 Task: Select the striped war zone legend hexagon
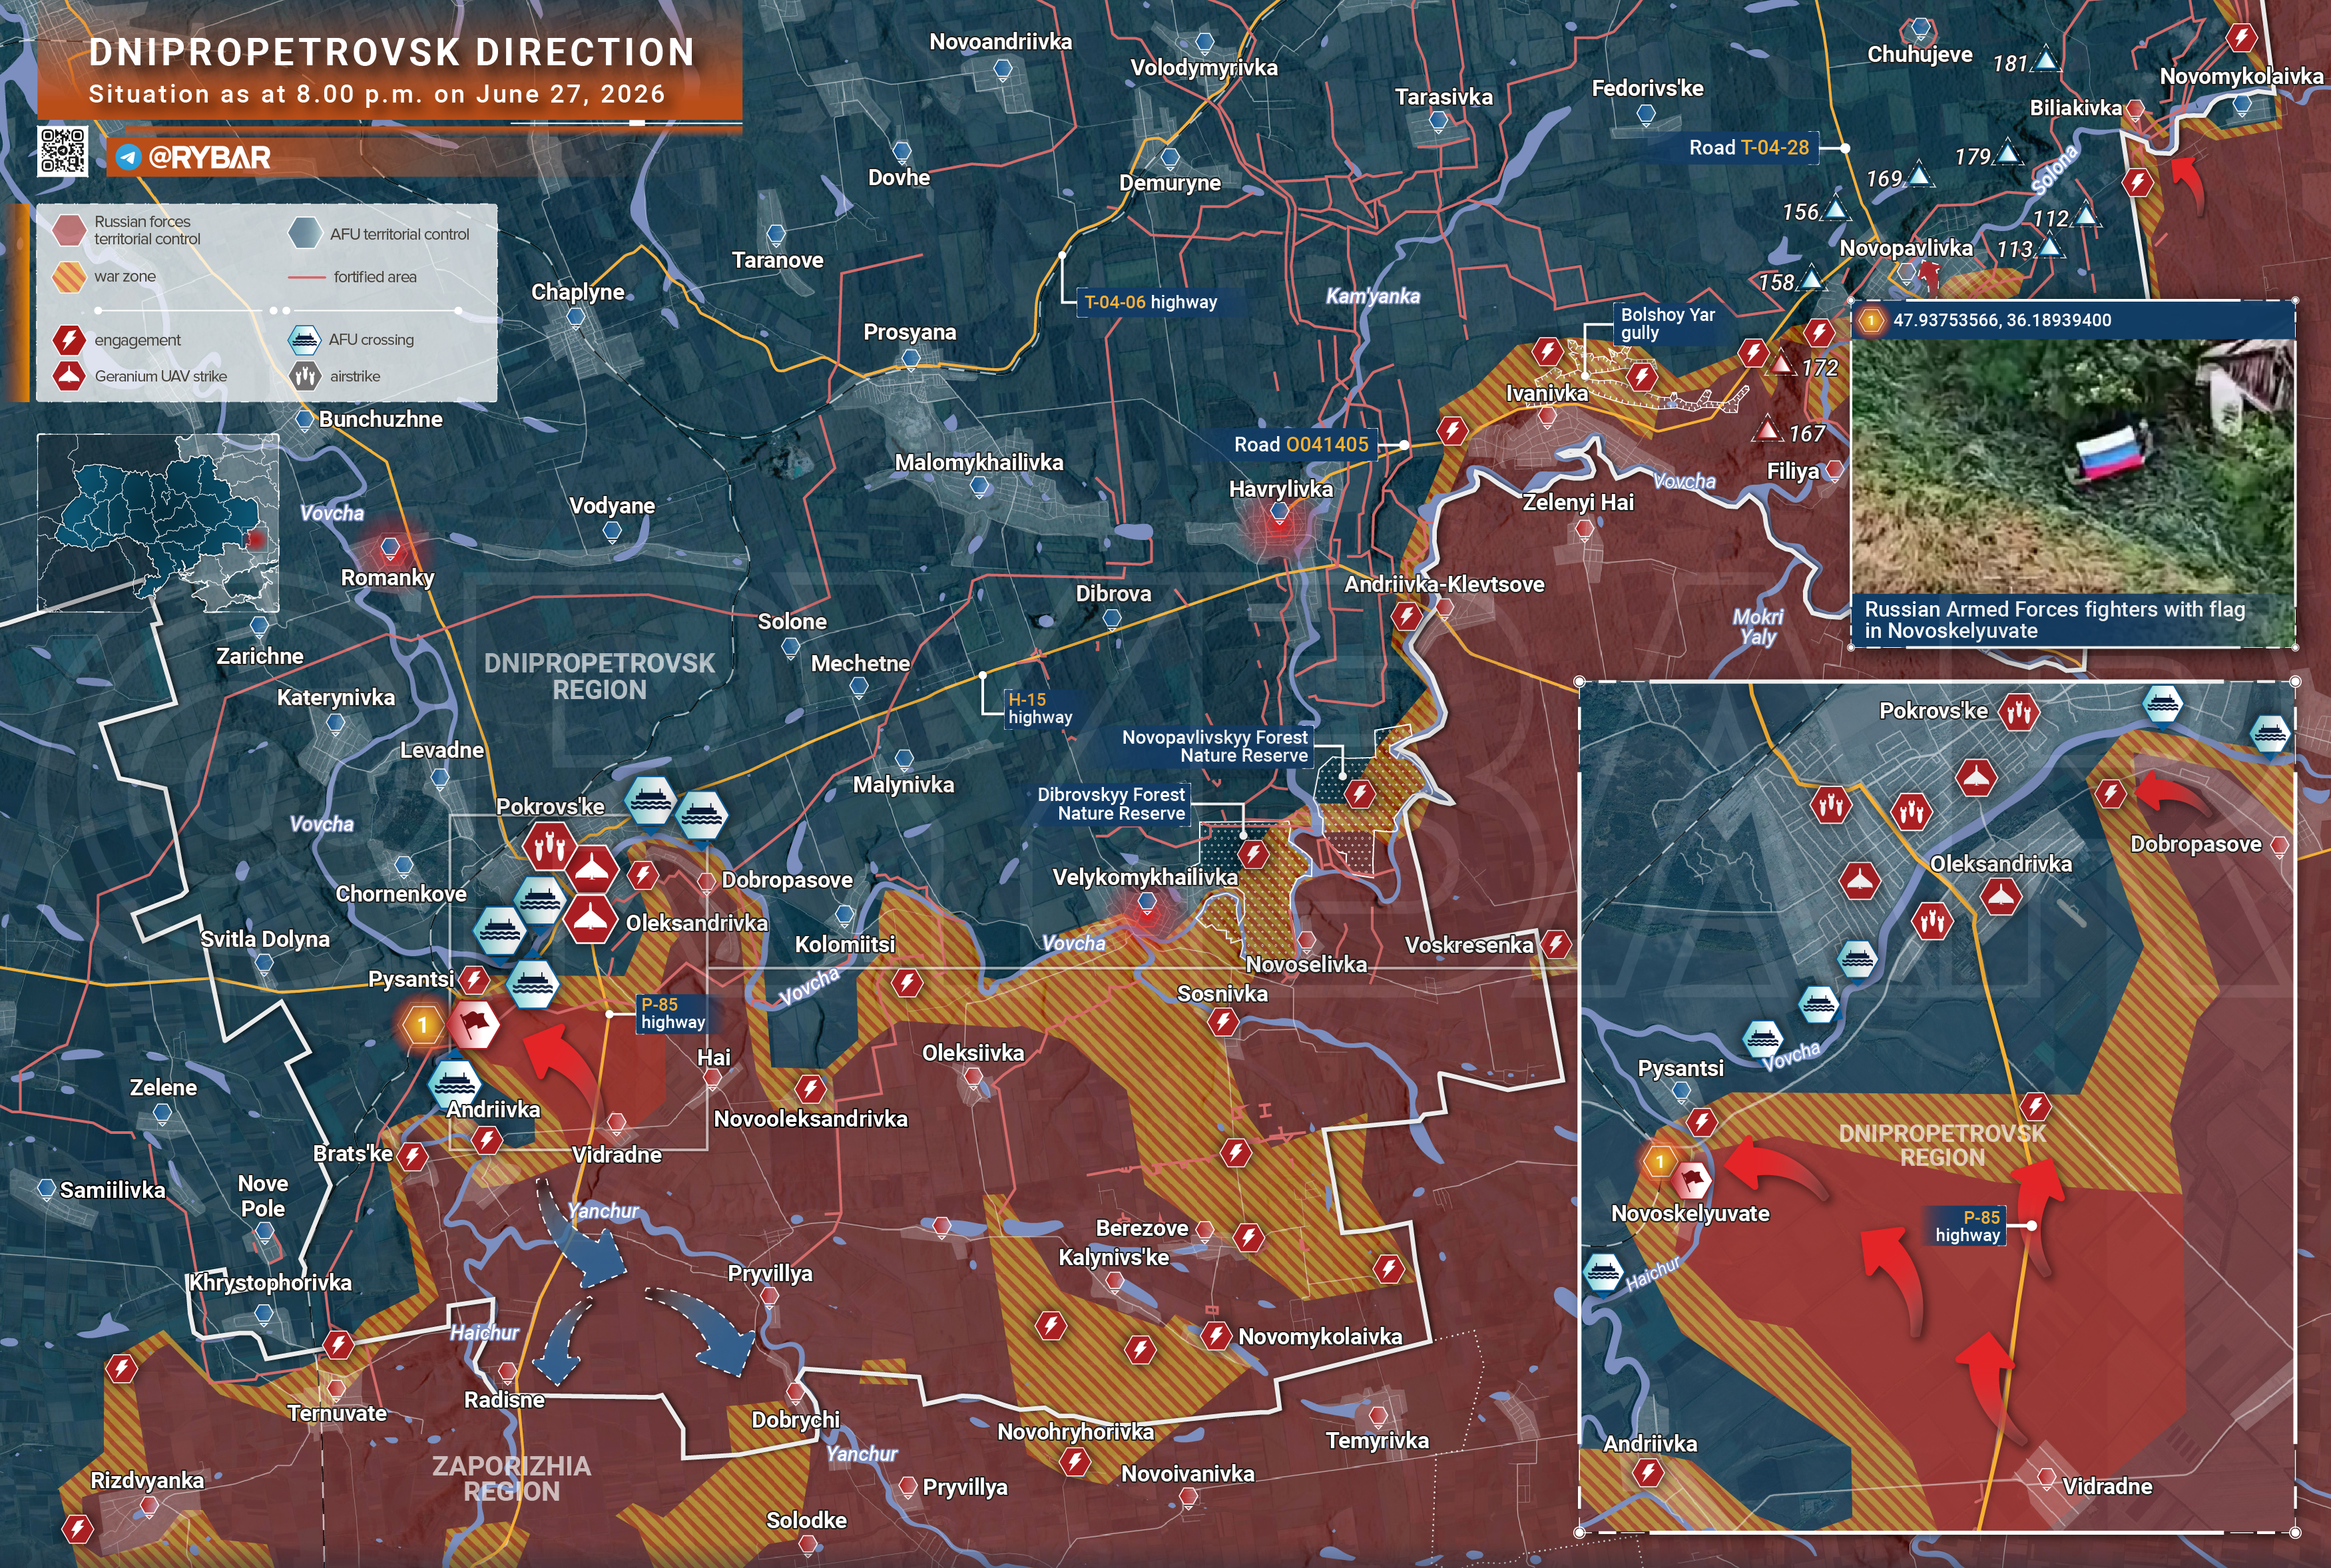click(x=69, y=276)
